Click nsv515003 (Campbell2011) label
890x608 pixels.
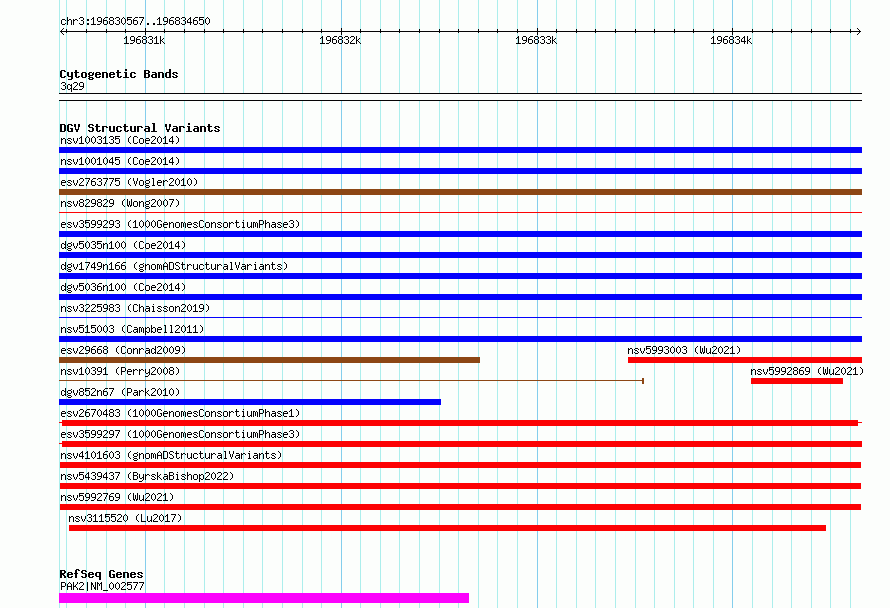tap(132, 329)
